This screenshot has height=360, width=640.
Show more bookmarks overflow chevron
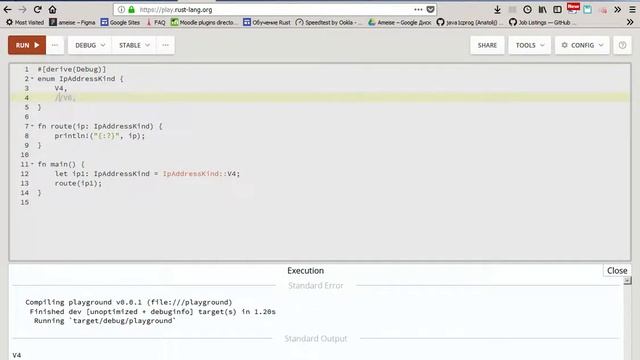(x=630, y=22)
